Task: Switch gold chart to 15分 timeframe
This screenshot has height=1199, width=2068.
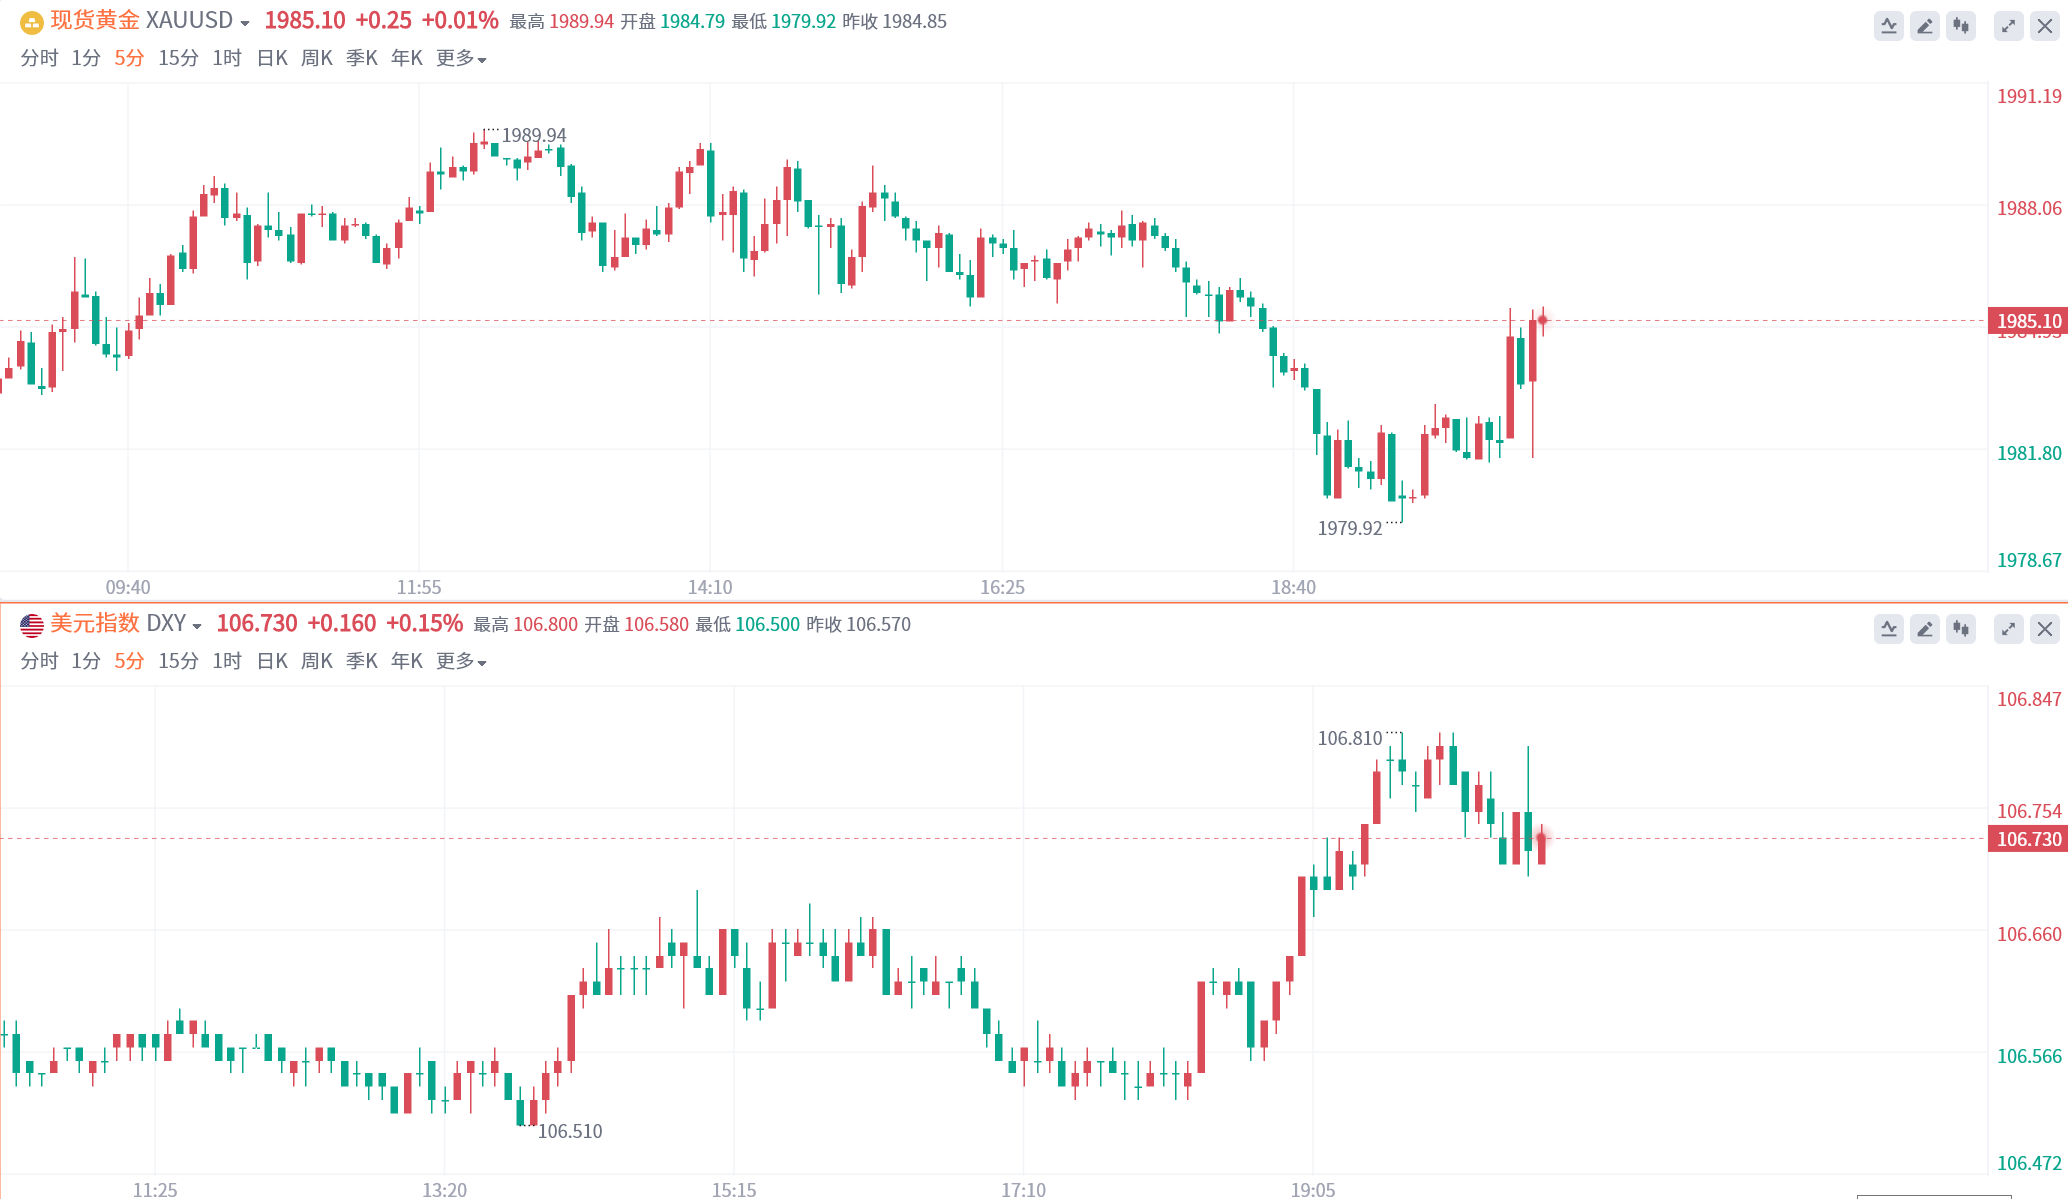Action: 178,59
